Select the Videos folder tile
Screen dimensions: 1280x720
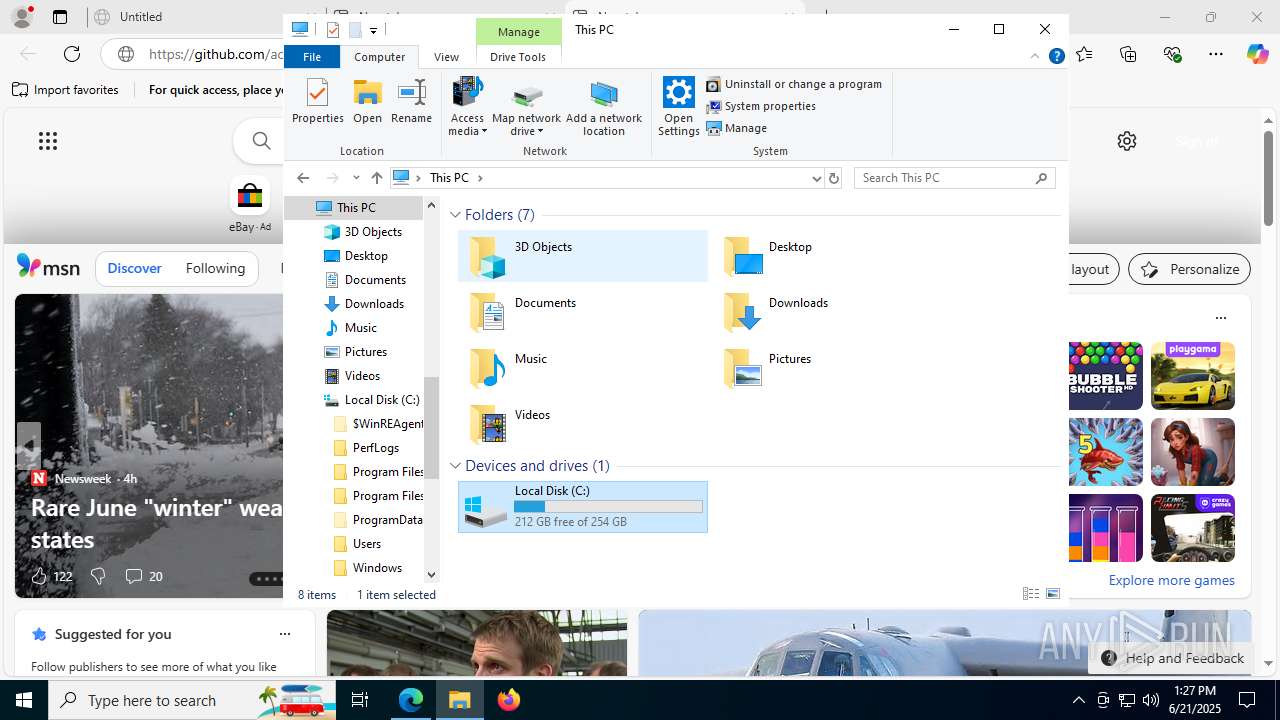coord(583,424)
